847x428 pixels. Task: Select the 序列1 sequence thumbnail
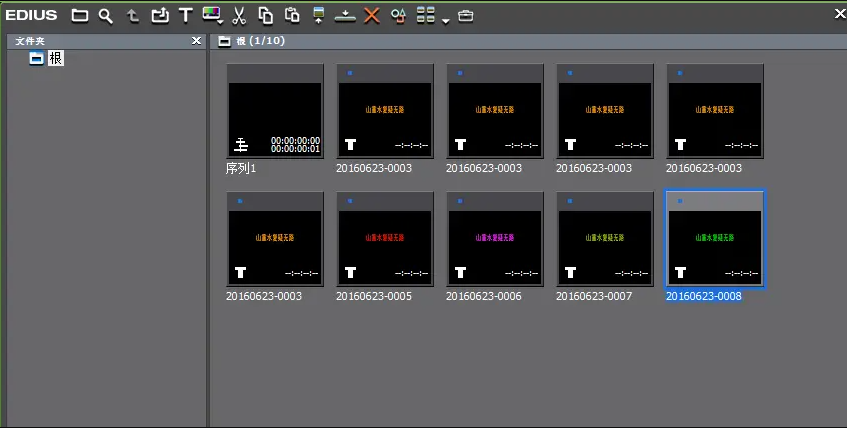[x=275, y=111]
